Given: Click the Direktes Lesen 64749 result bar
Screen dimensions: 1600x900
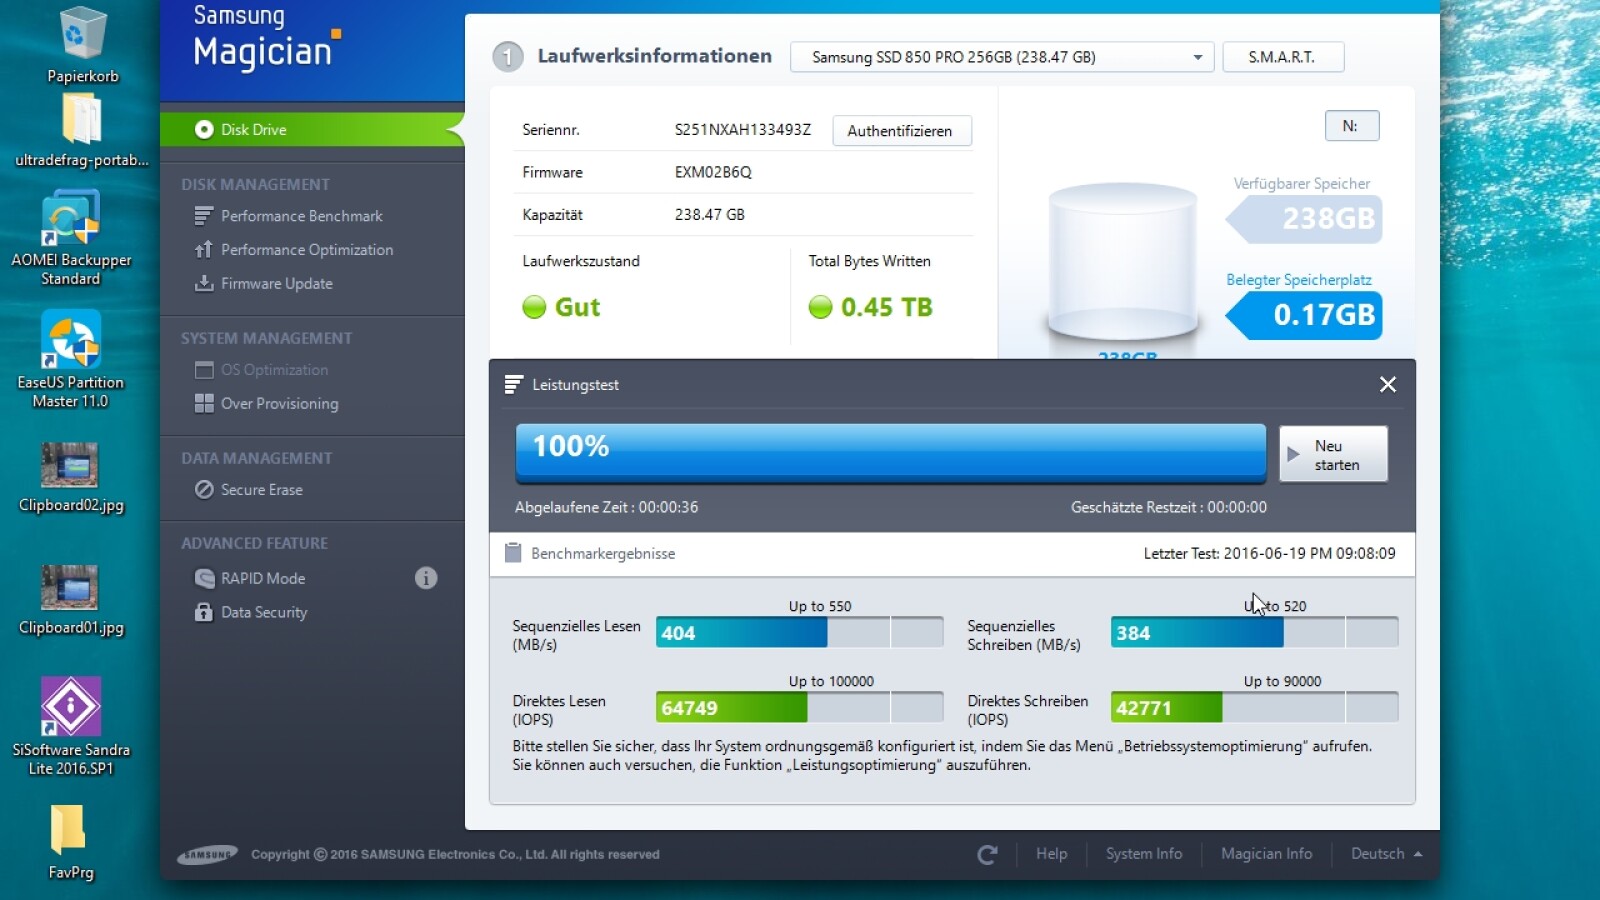Looking at the screenshot, I should pyautogui.click(x=799, y=708).
